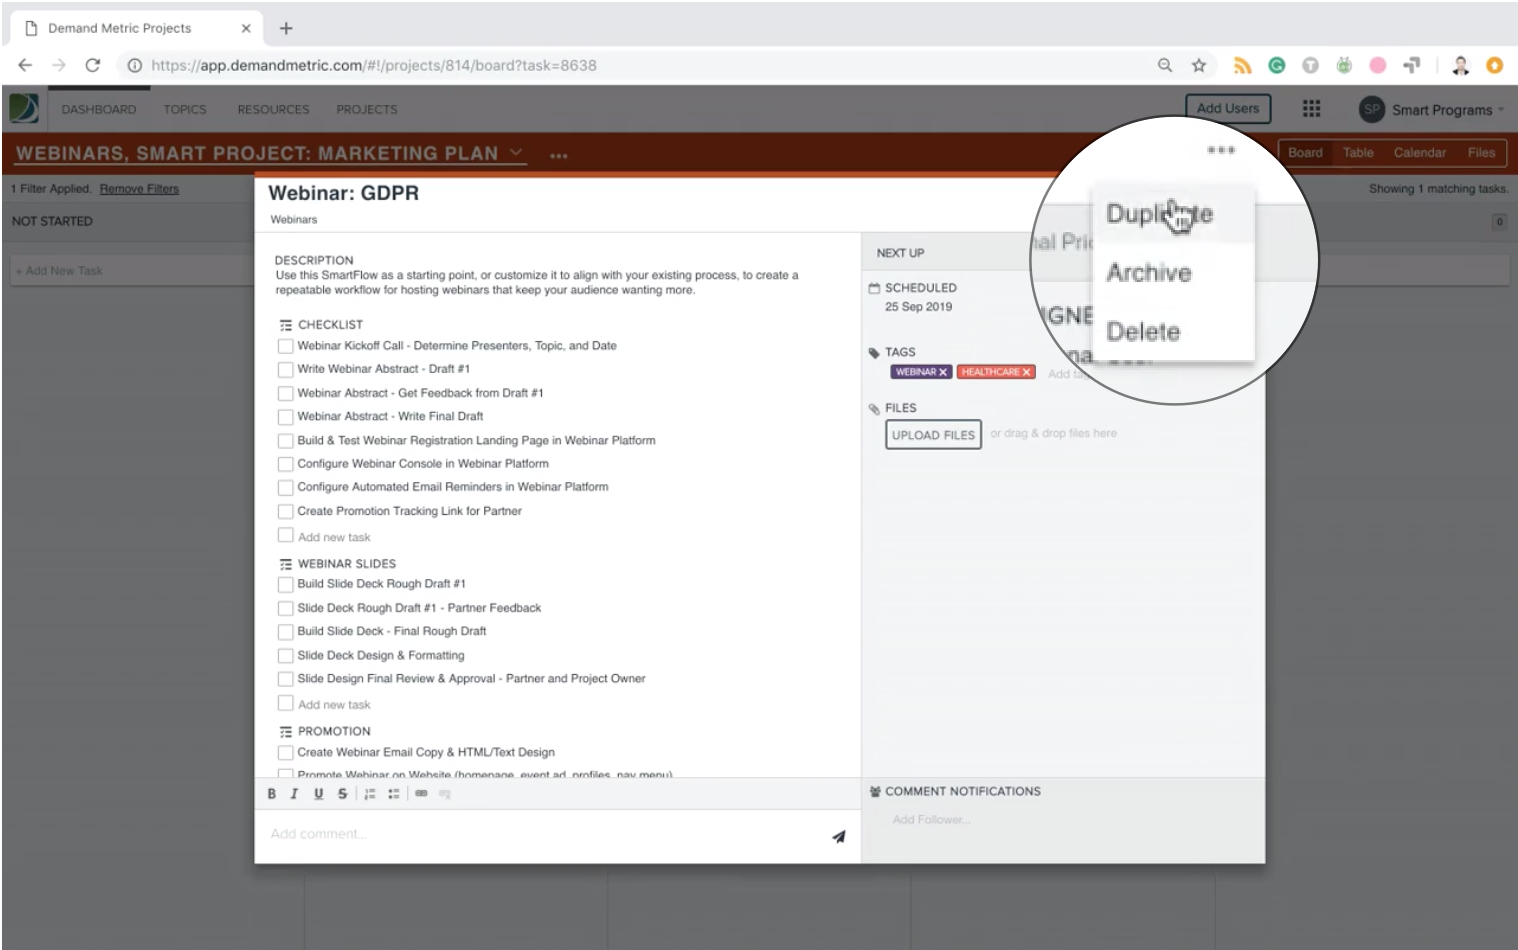Bookmark this page with the star icon
Viewport: 1518px width, 950px height.
click(x=1199, y=65)
